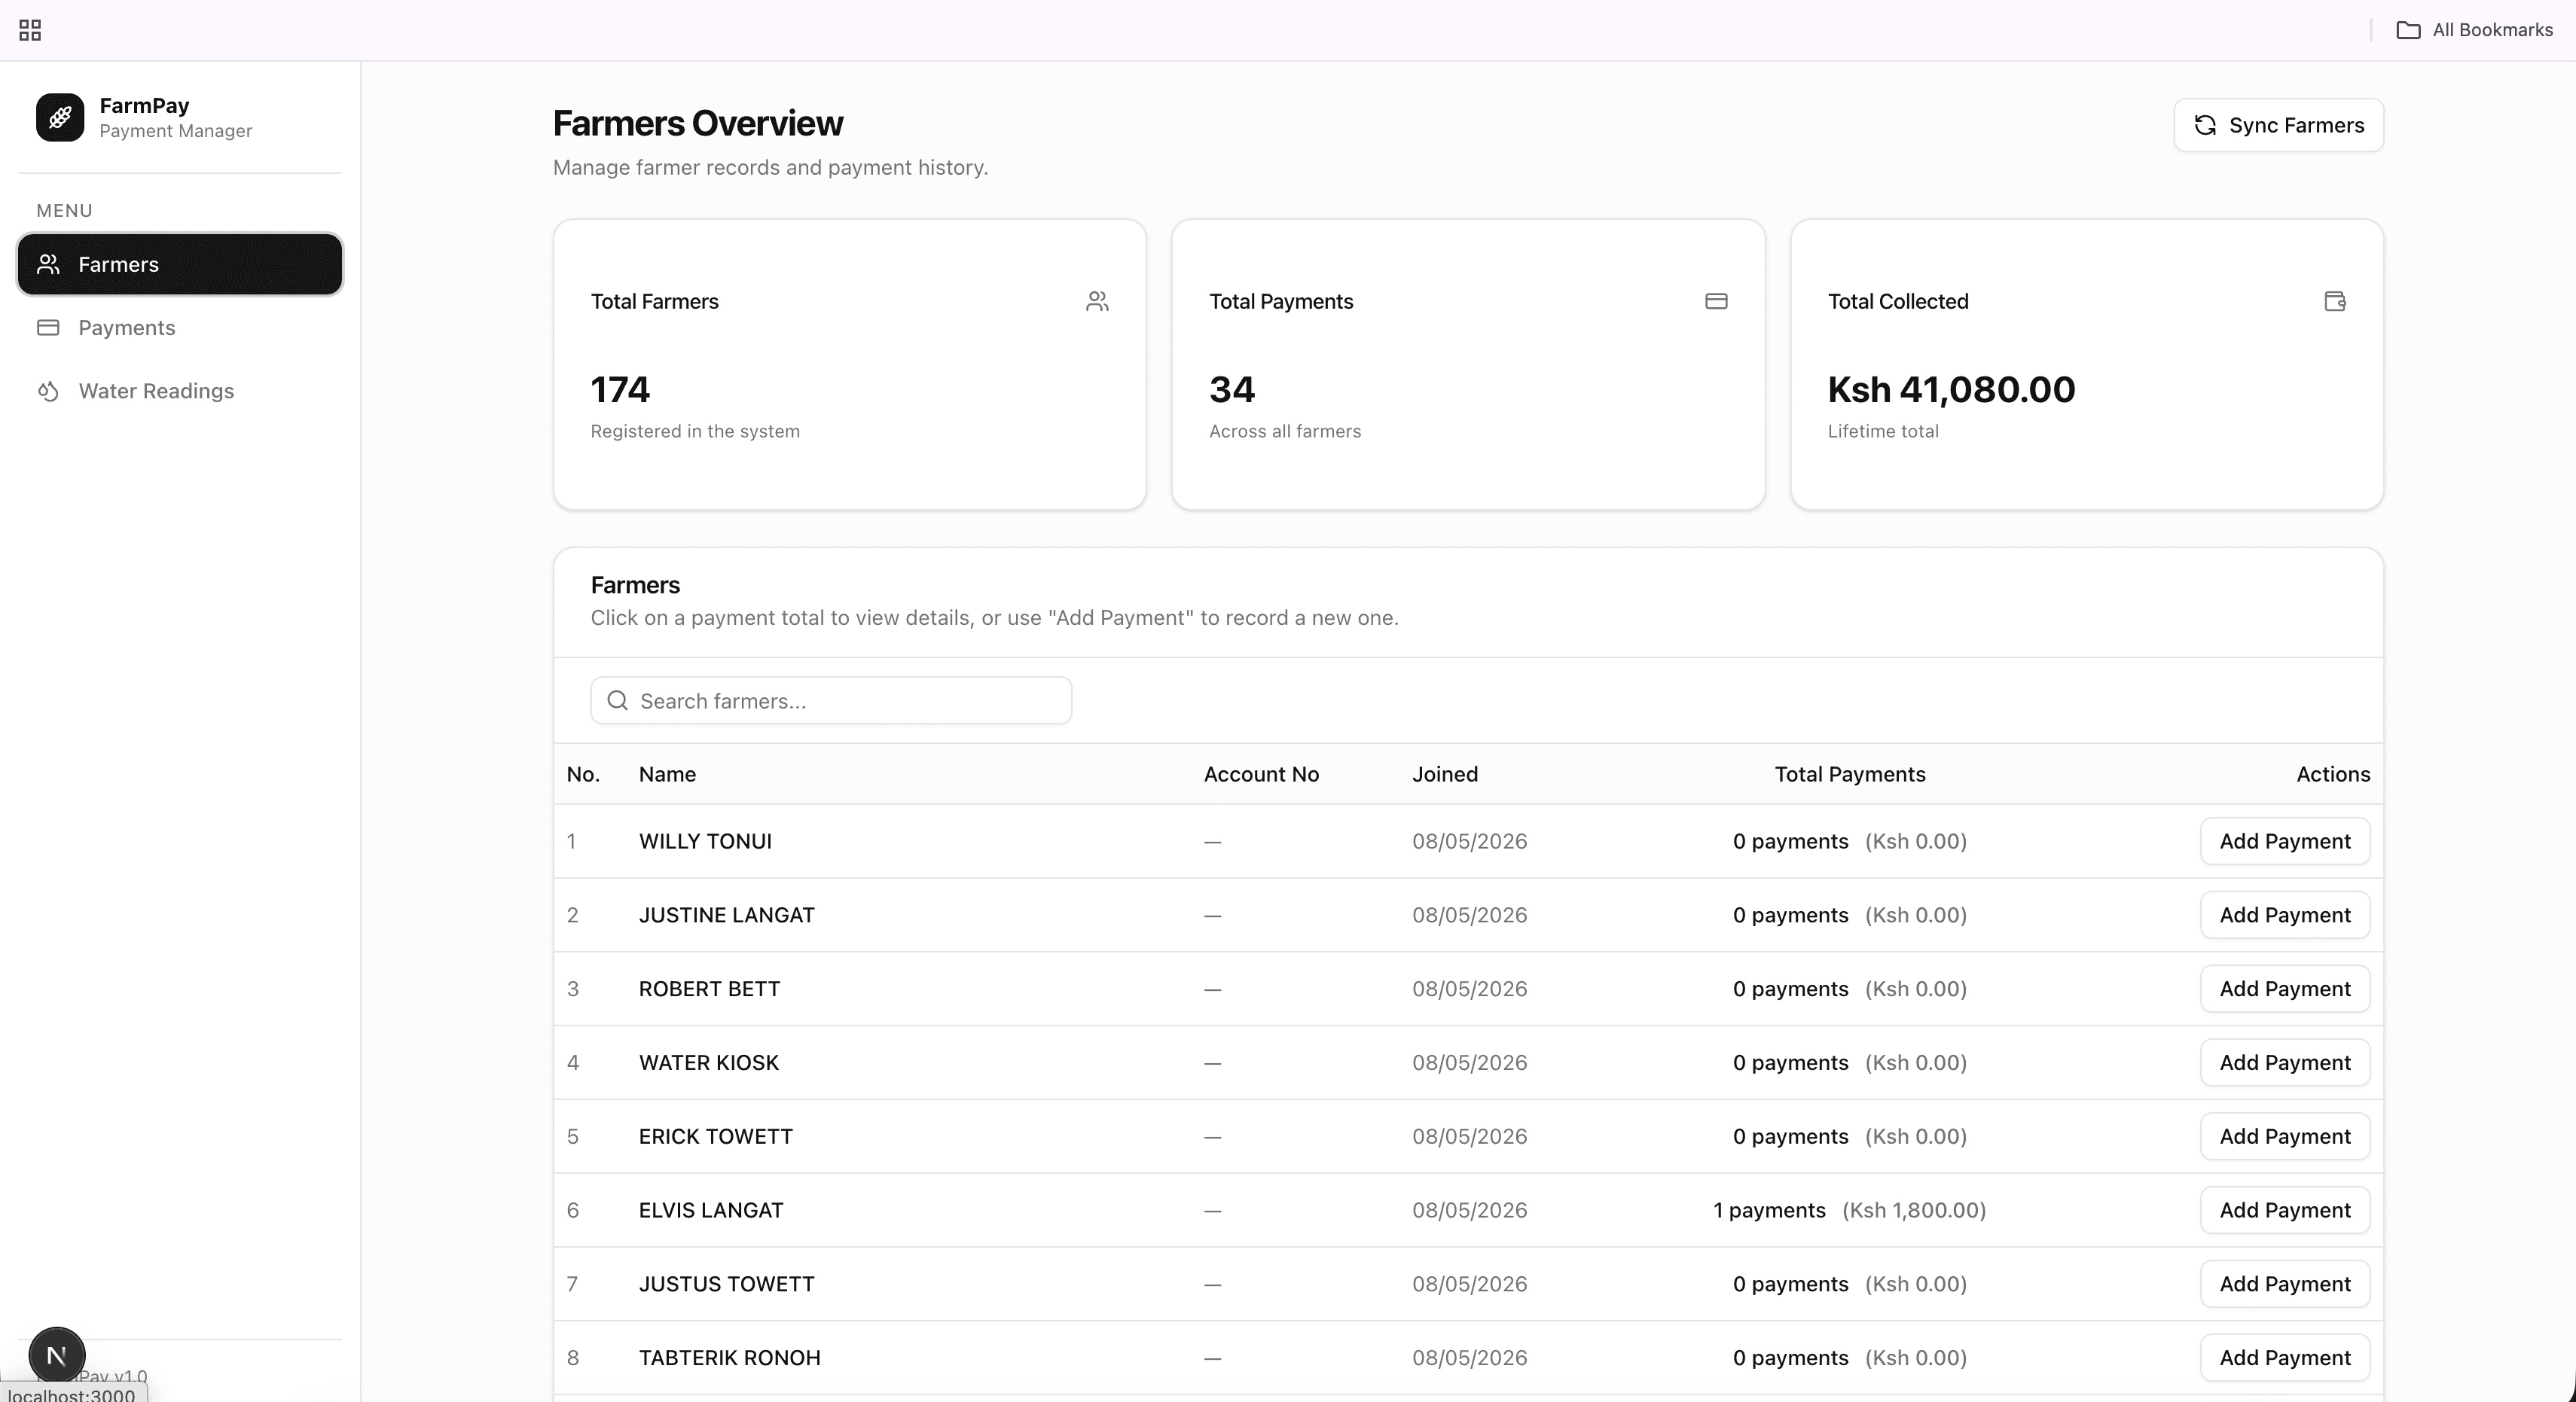This screenshot has width=2576, height=1402.
Task: Click the refresh icon on the Sync Farmers button
Action: point(2205,125)
